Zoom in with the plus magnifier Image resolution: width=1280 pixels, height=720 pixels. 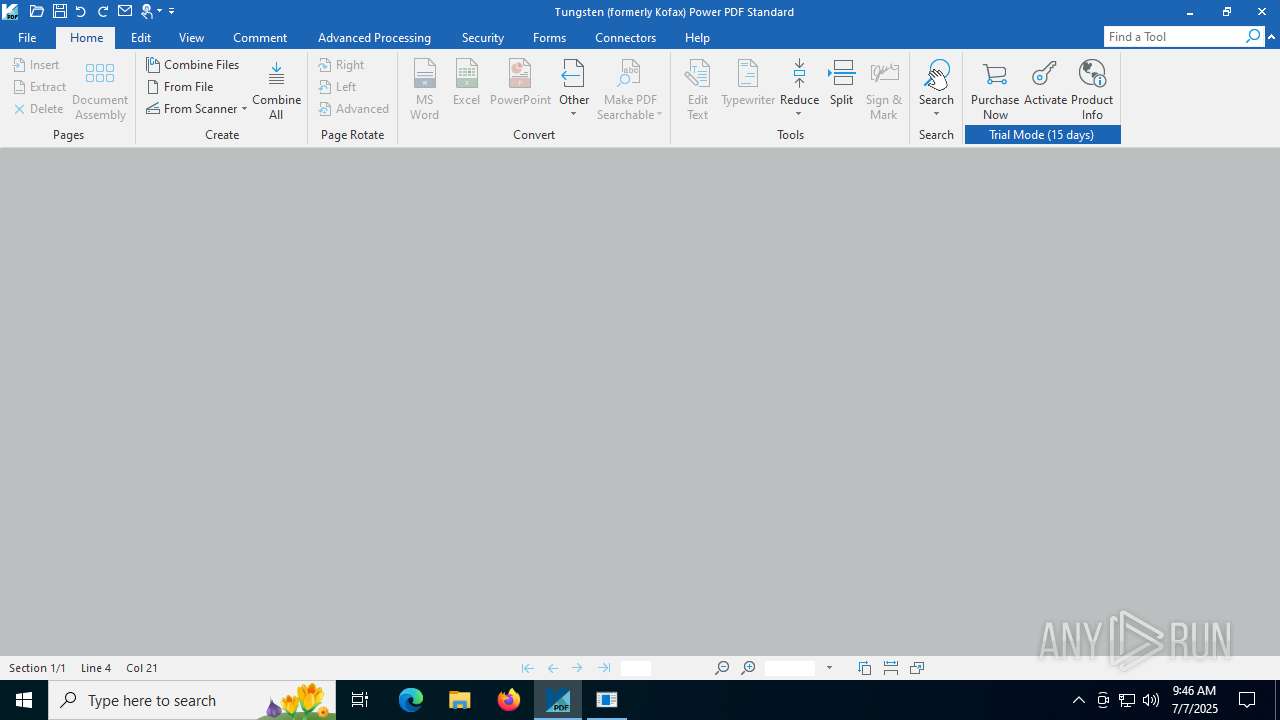748,668
